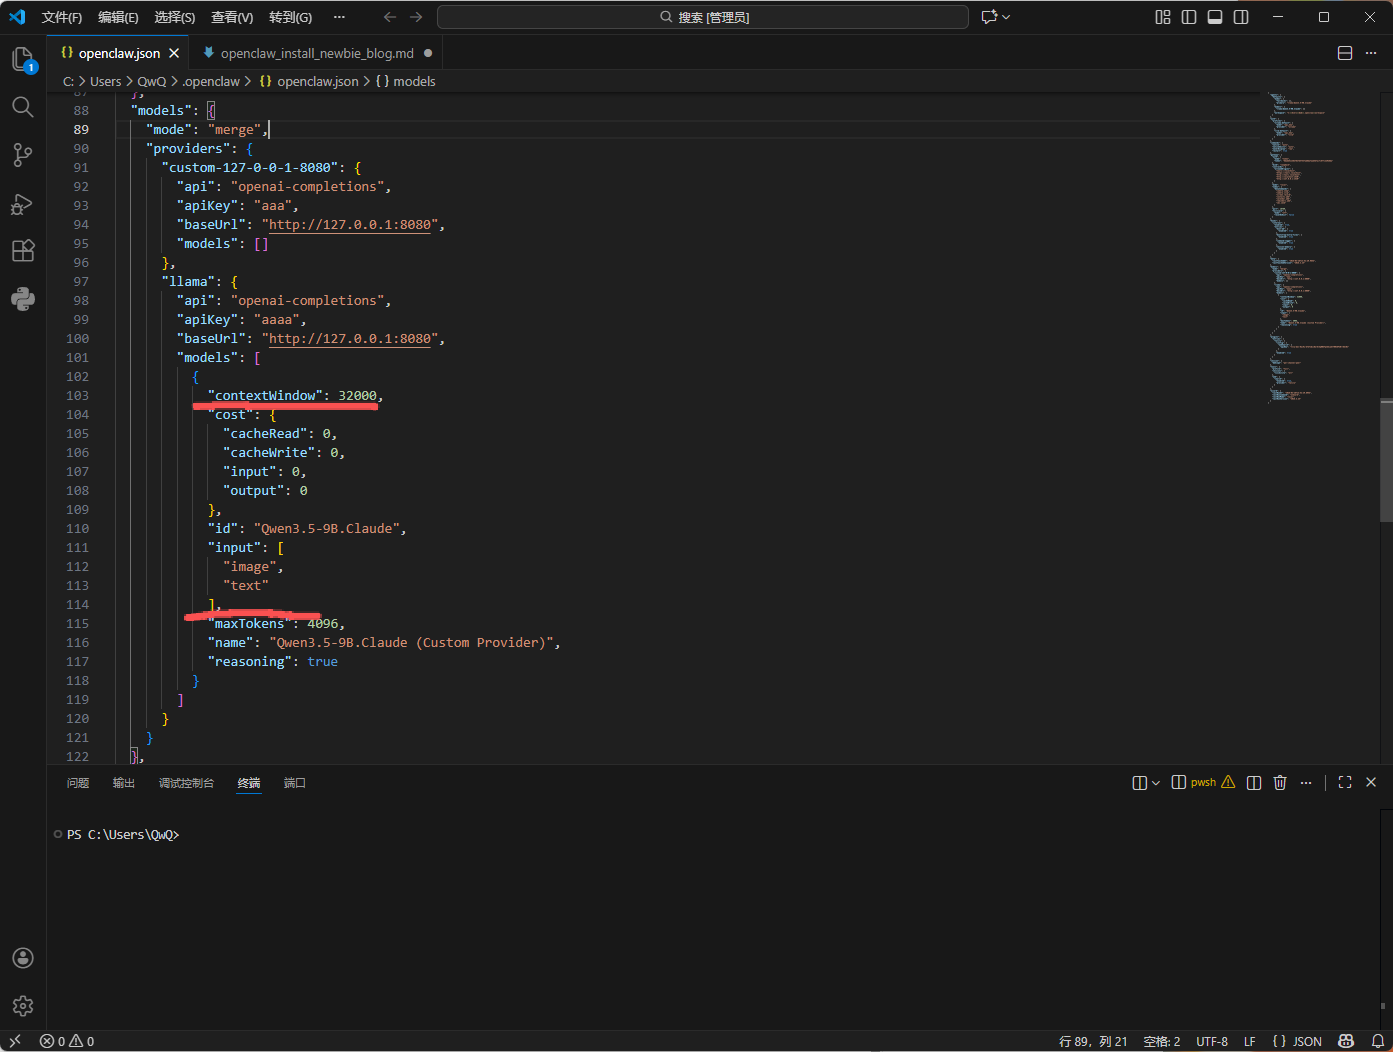Open the Run and Debug view

point(22,204)
